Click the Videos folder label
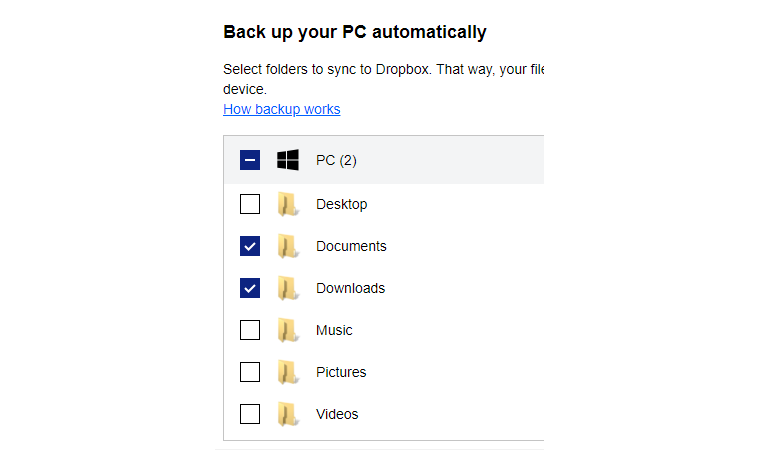The height and width of the screenshot is (453, 763). coord(337,414)
